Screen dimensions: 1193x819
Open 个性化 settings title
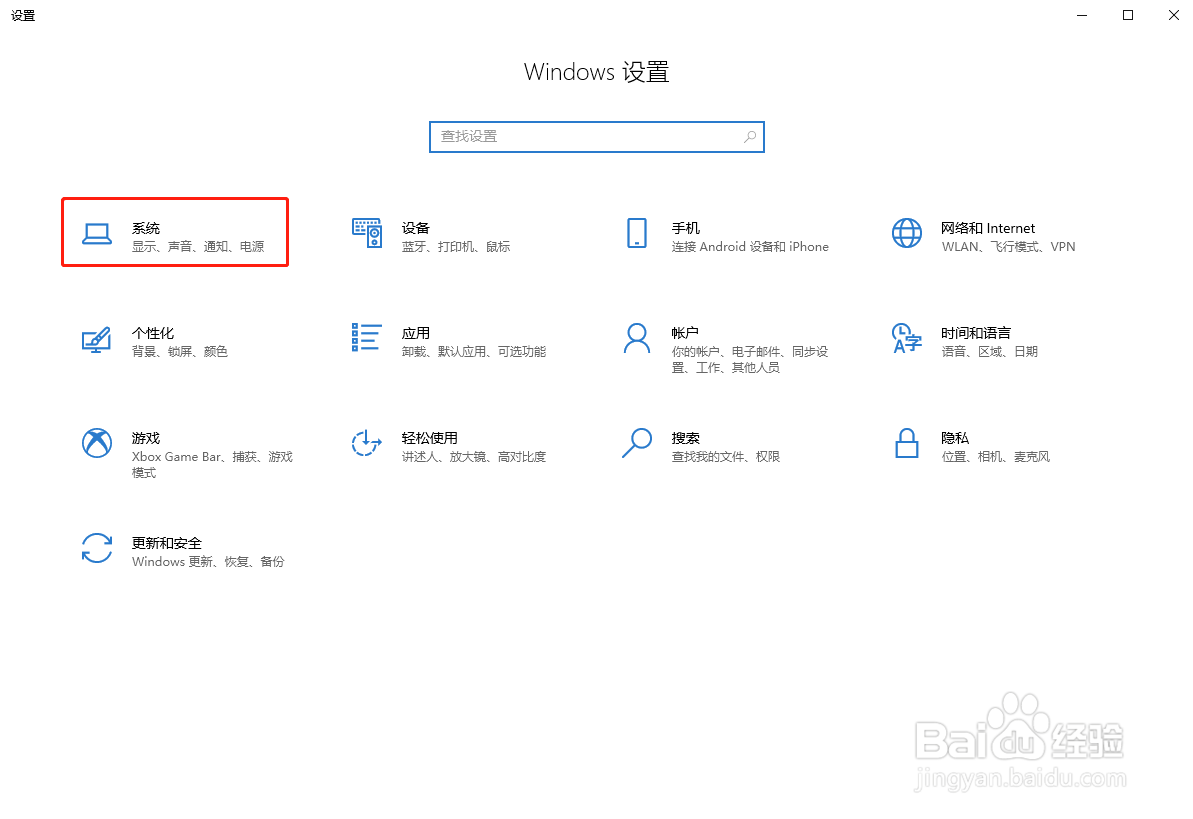153,333
